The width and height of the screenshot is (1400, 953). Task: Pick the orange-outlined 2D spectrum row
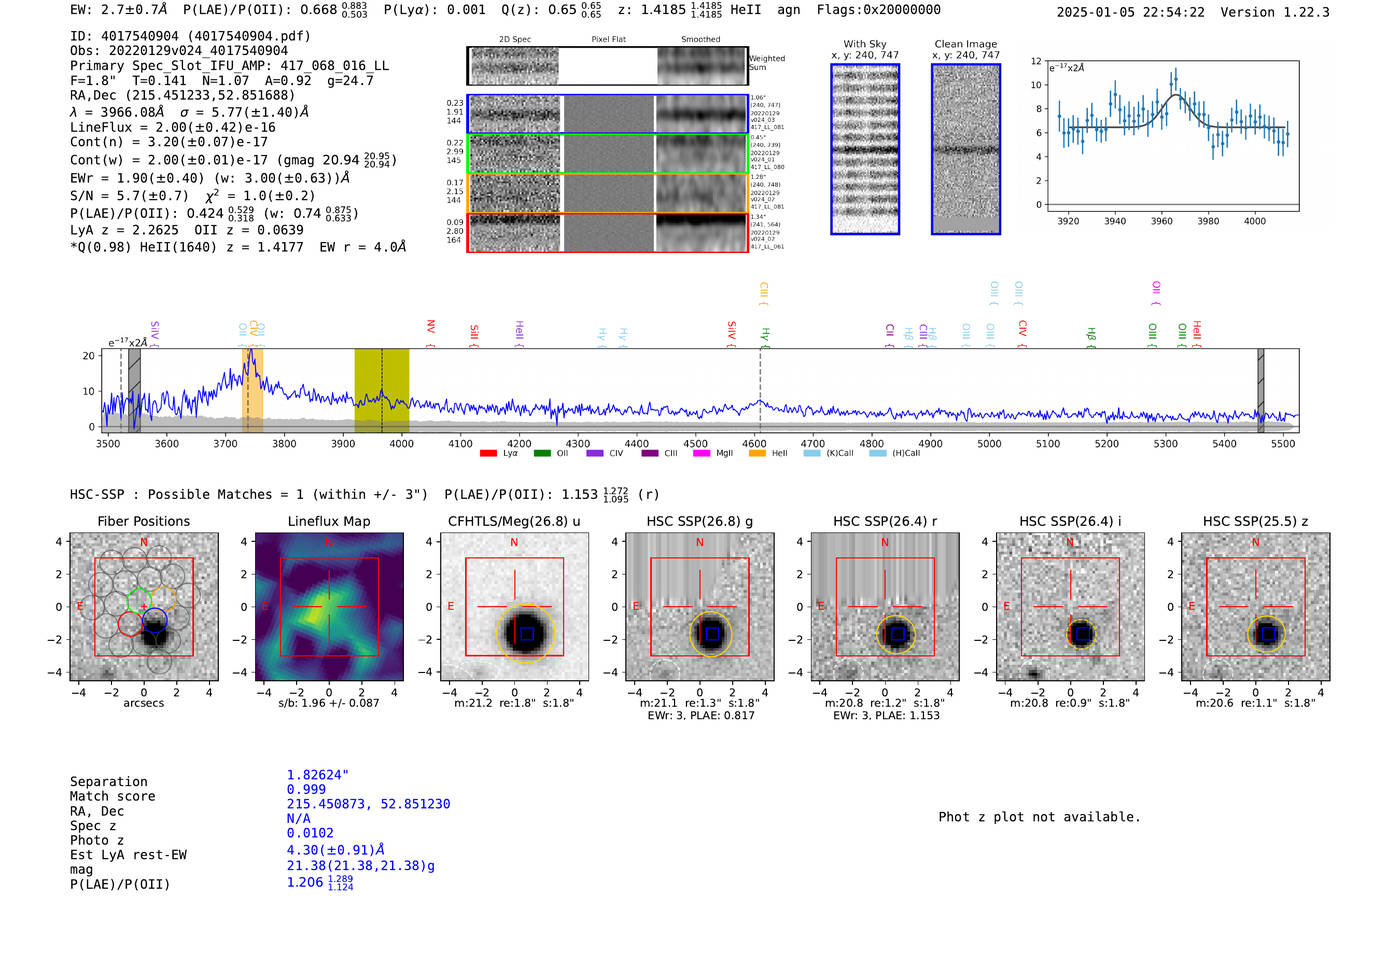(x=608, y=193)
